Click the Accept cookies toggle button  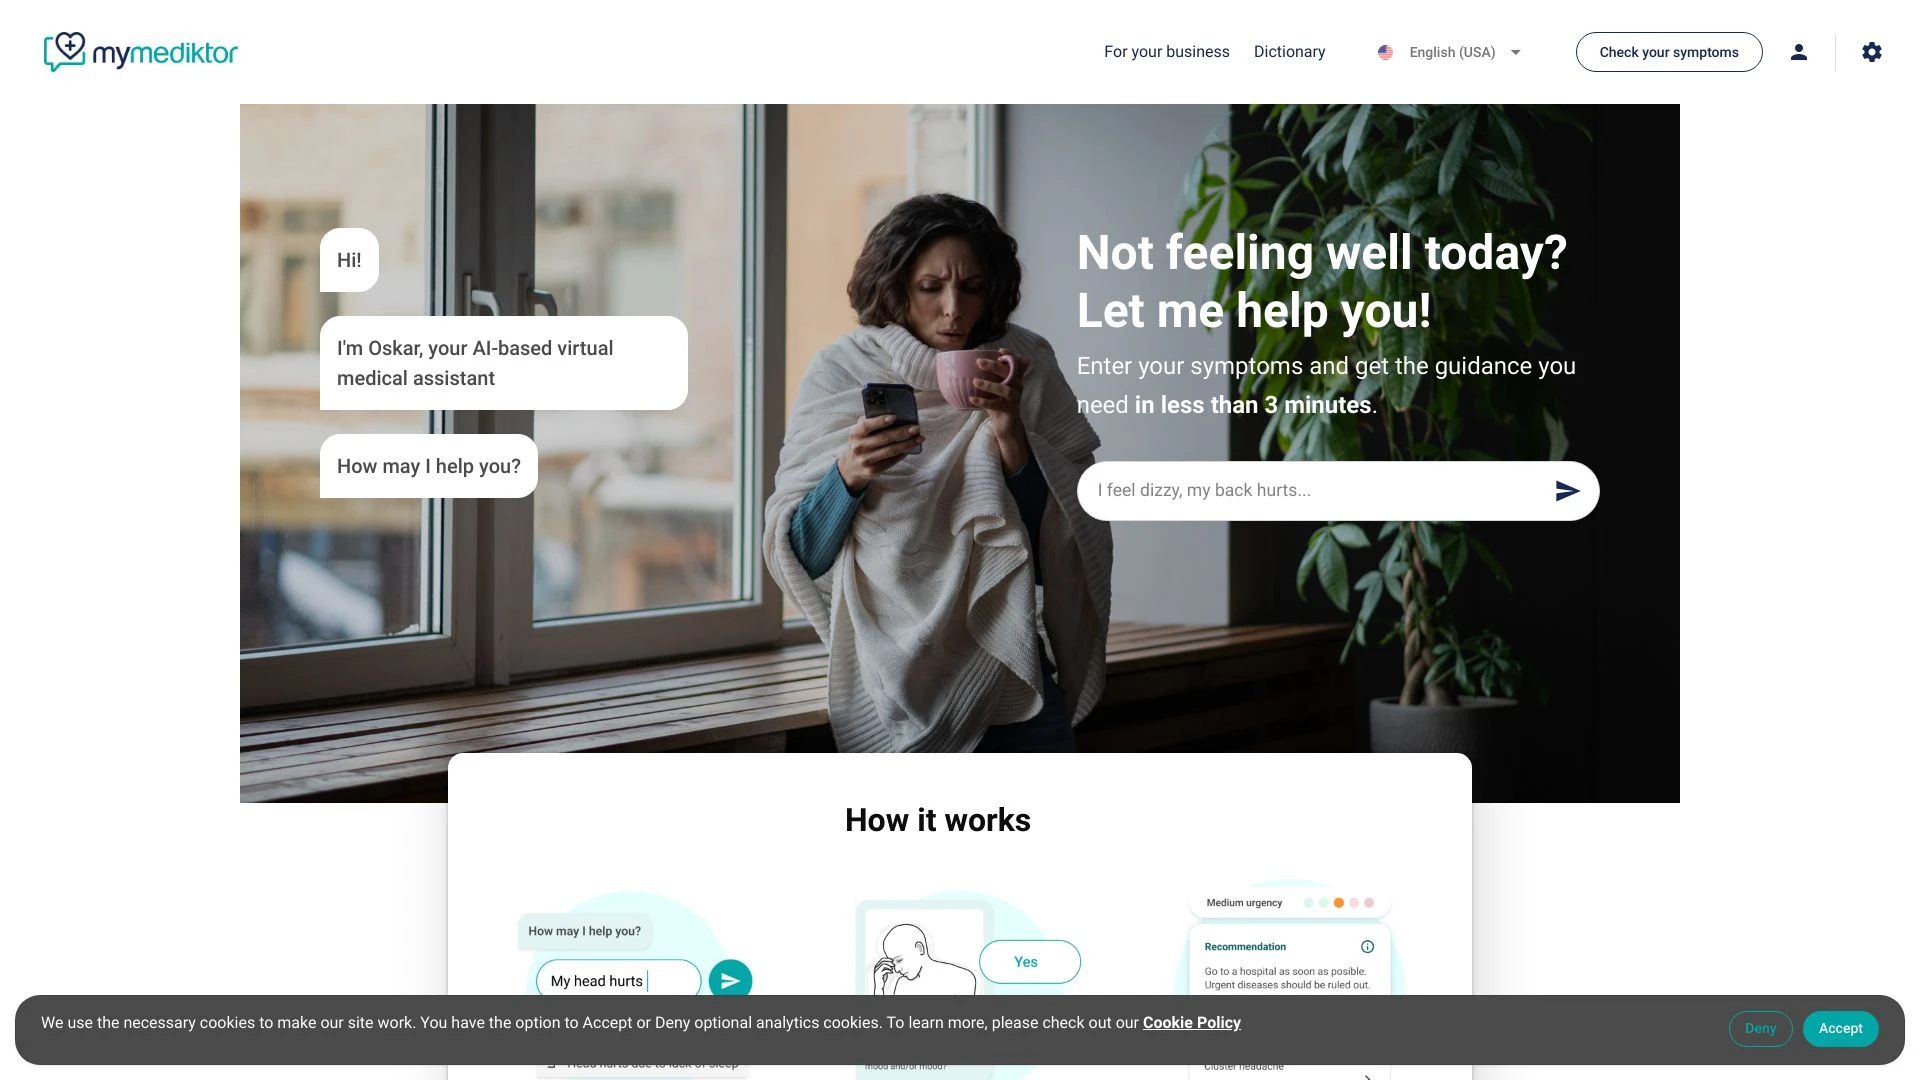point(1840,1029)
